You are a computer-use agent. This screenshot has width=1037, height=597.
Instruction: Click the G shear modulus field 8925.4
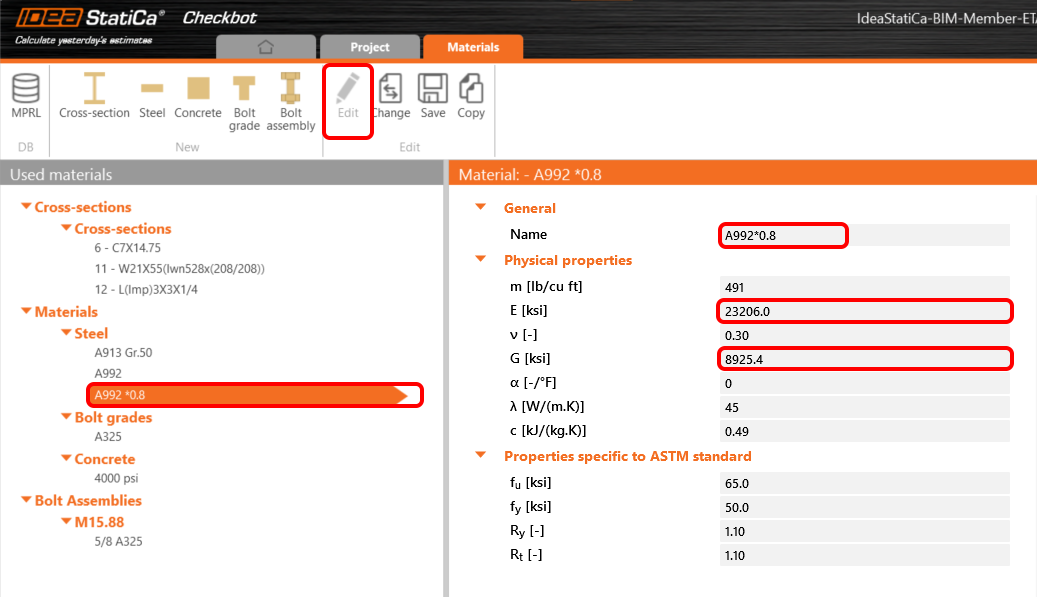(x=864, y=359)
